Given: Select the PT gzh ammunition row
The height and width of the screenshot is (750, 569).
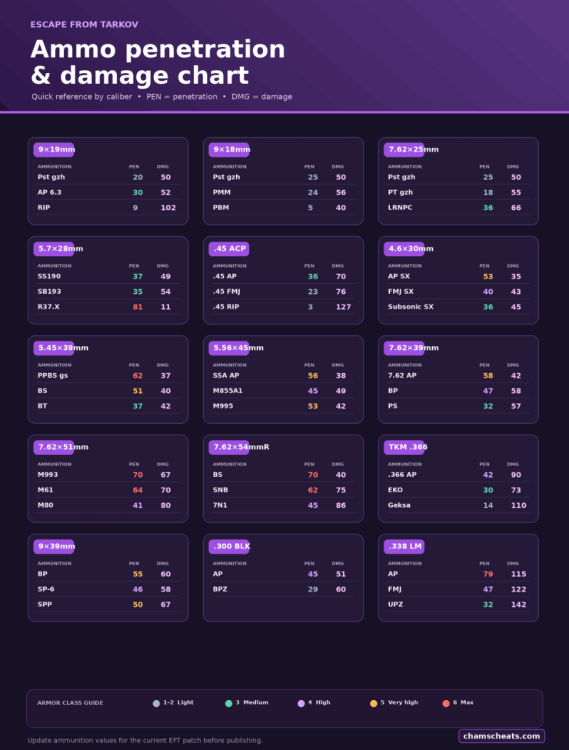Looking at the screenshot, I should [458, 192].
